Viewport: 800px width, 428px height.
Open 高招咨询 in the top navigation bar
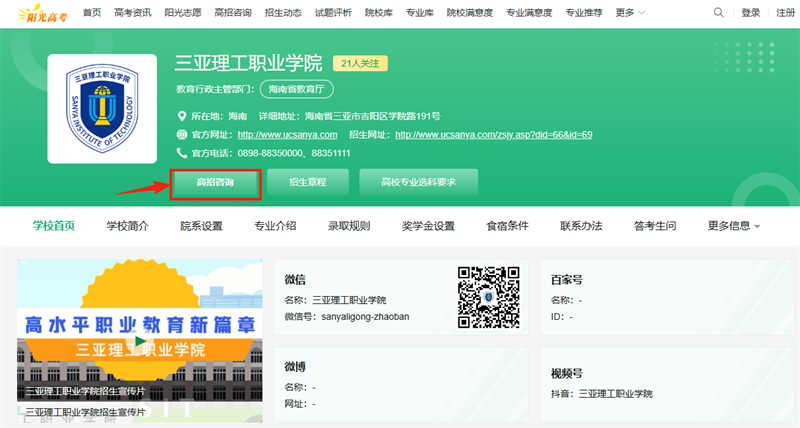click(x=233, y=13)
